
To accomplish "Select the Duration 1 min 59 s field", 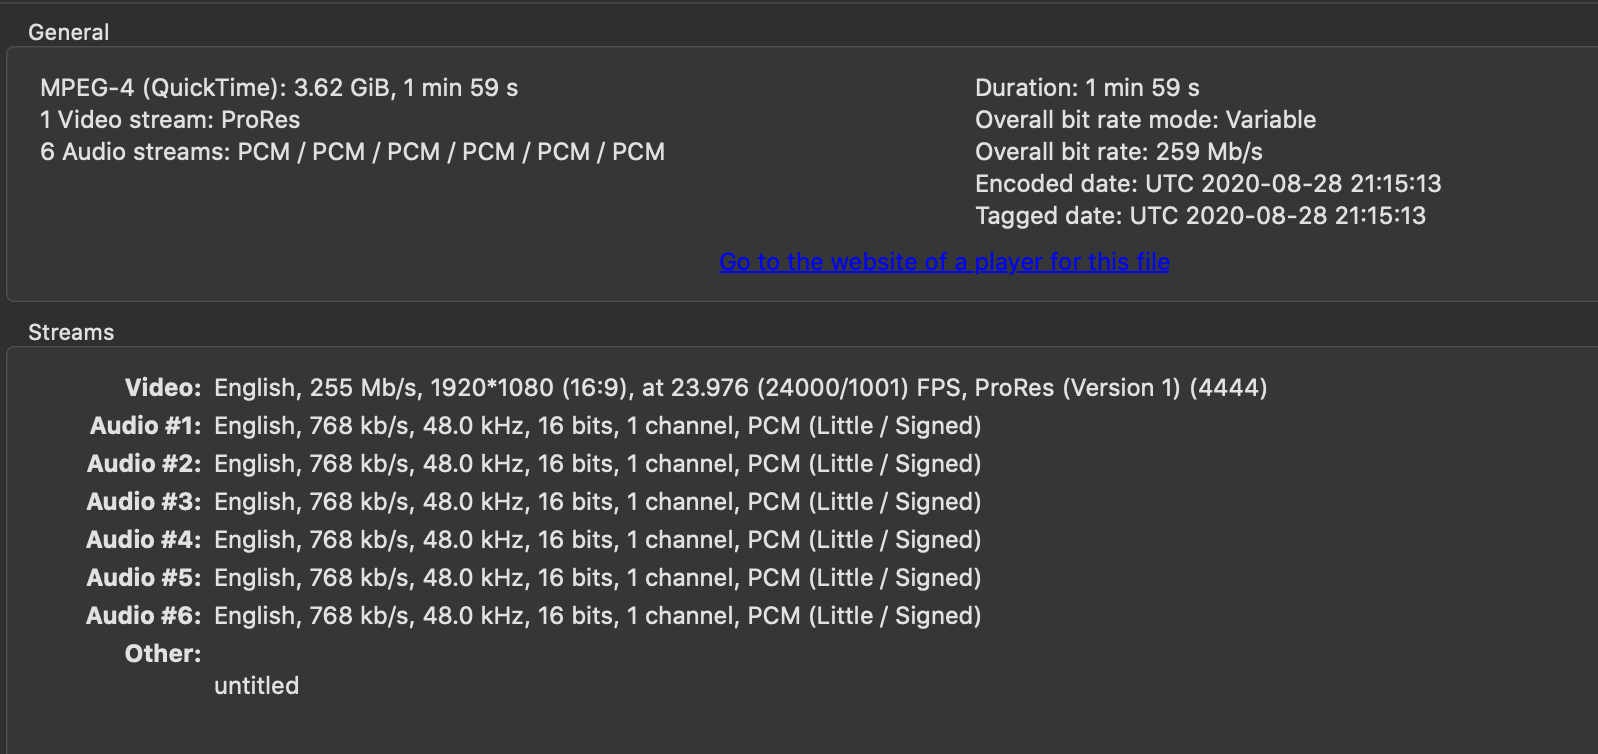I will 1089,87.
